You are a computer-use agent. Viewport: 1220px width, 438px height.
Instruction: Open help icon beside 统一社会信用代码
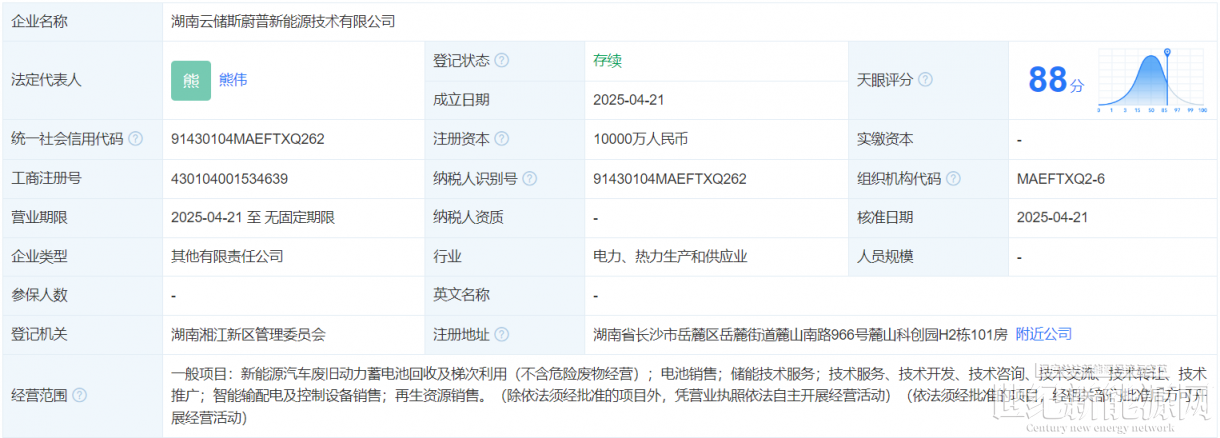coord(135,139)
